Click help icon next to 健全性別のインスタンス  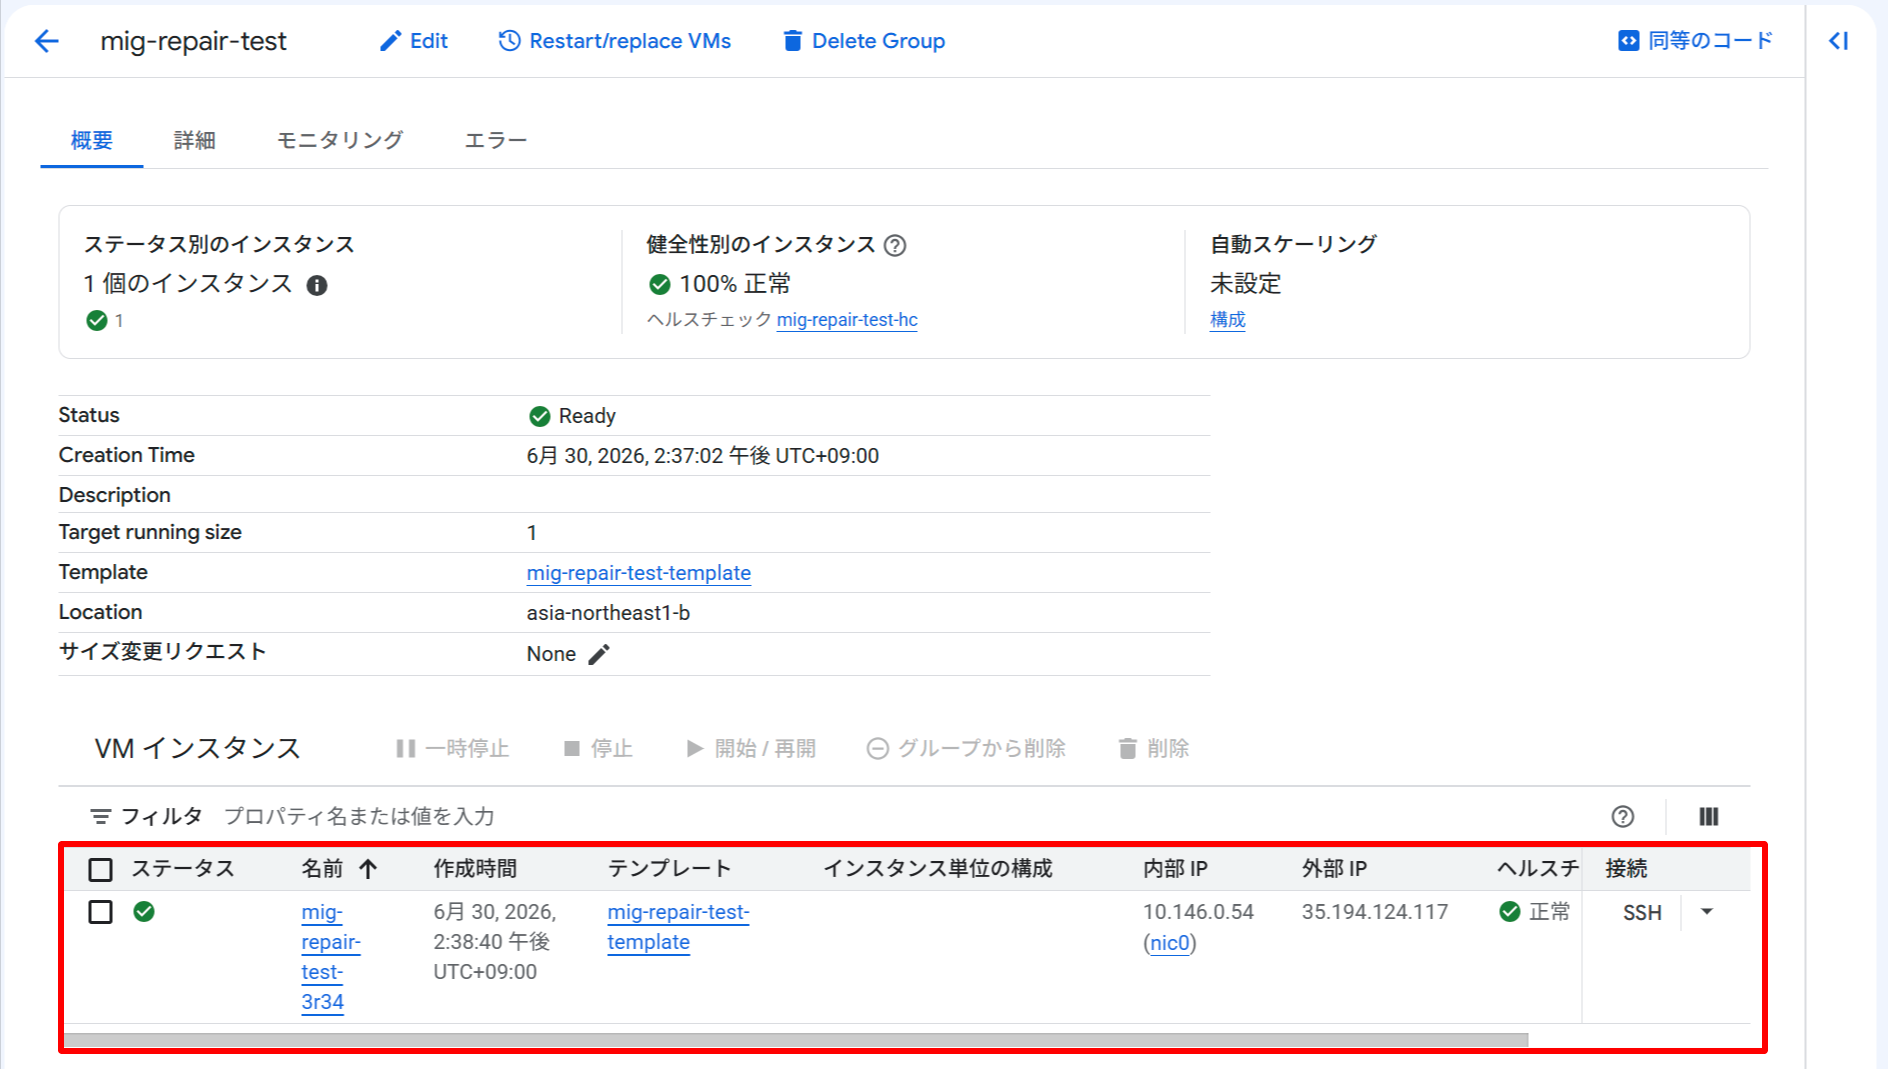(x=896, y=245)
